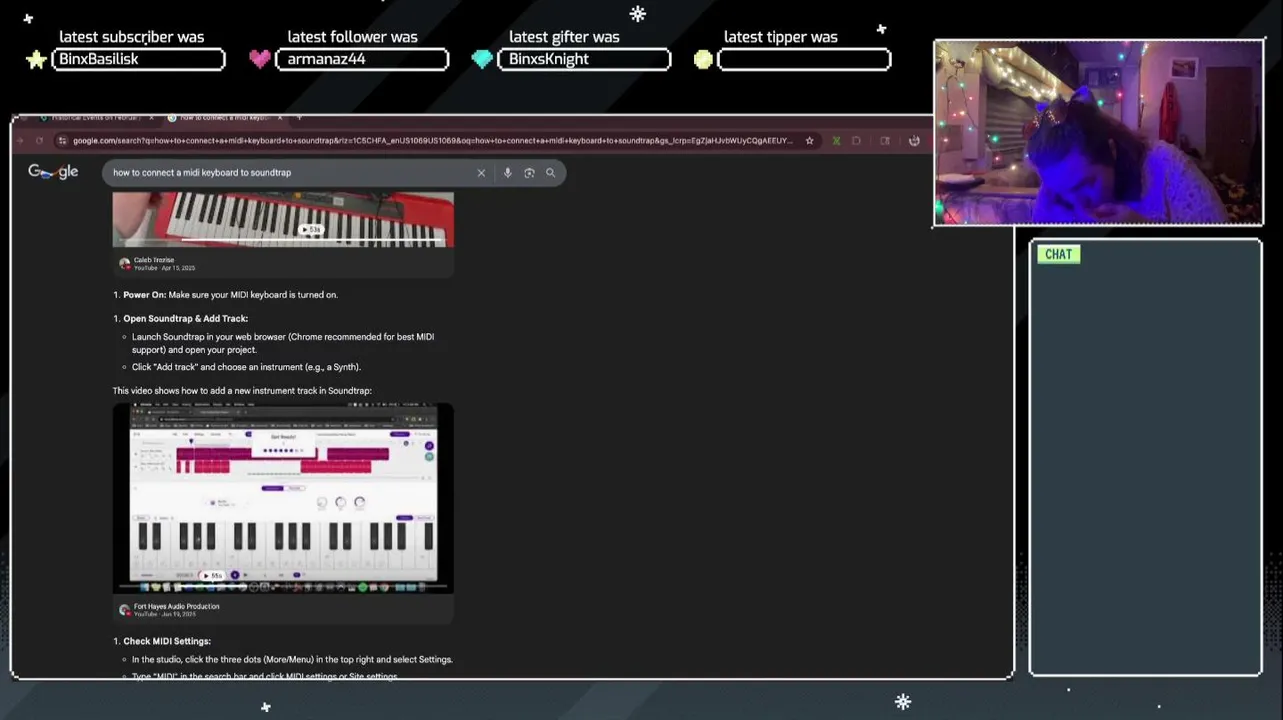The image size is (1283, 720).
Task: Click the empty latest tipper box
Action: (804, 59)
